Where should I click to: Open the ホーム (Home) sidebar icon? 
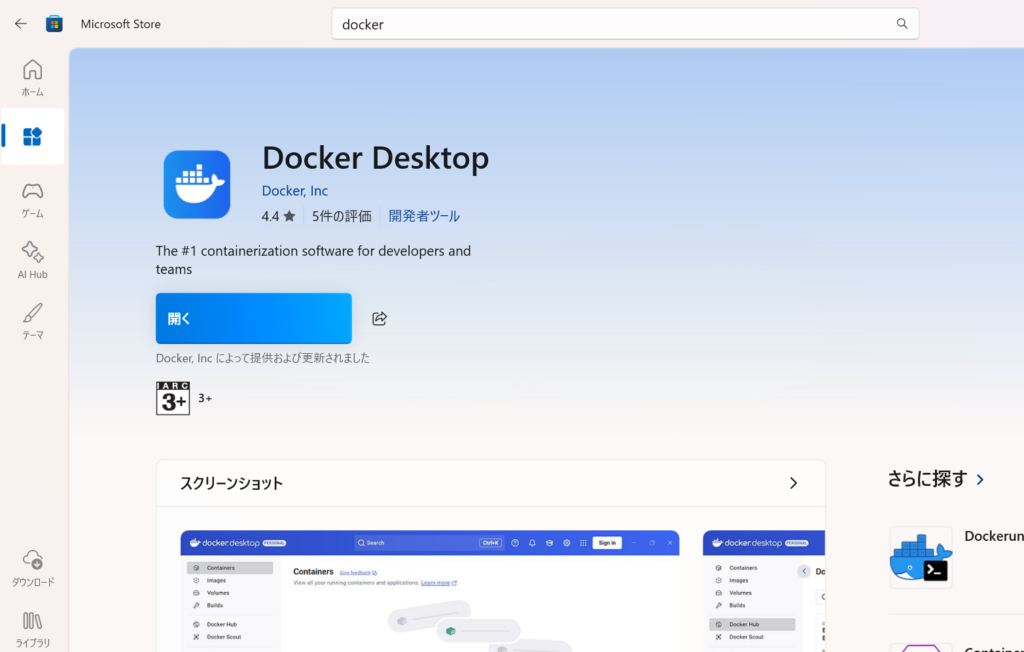33,77
